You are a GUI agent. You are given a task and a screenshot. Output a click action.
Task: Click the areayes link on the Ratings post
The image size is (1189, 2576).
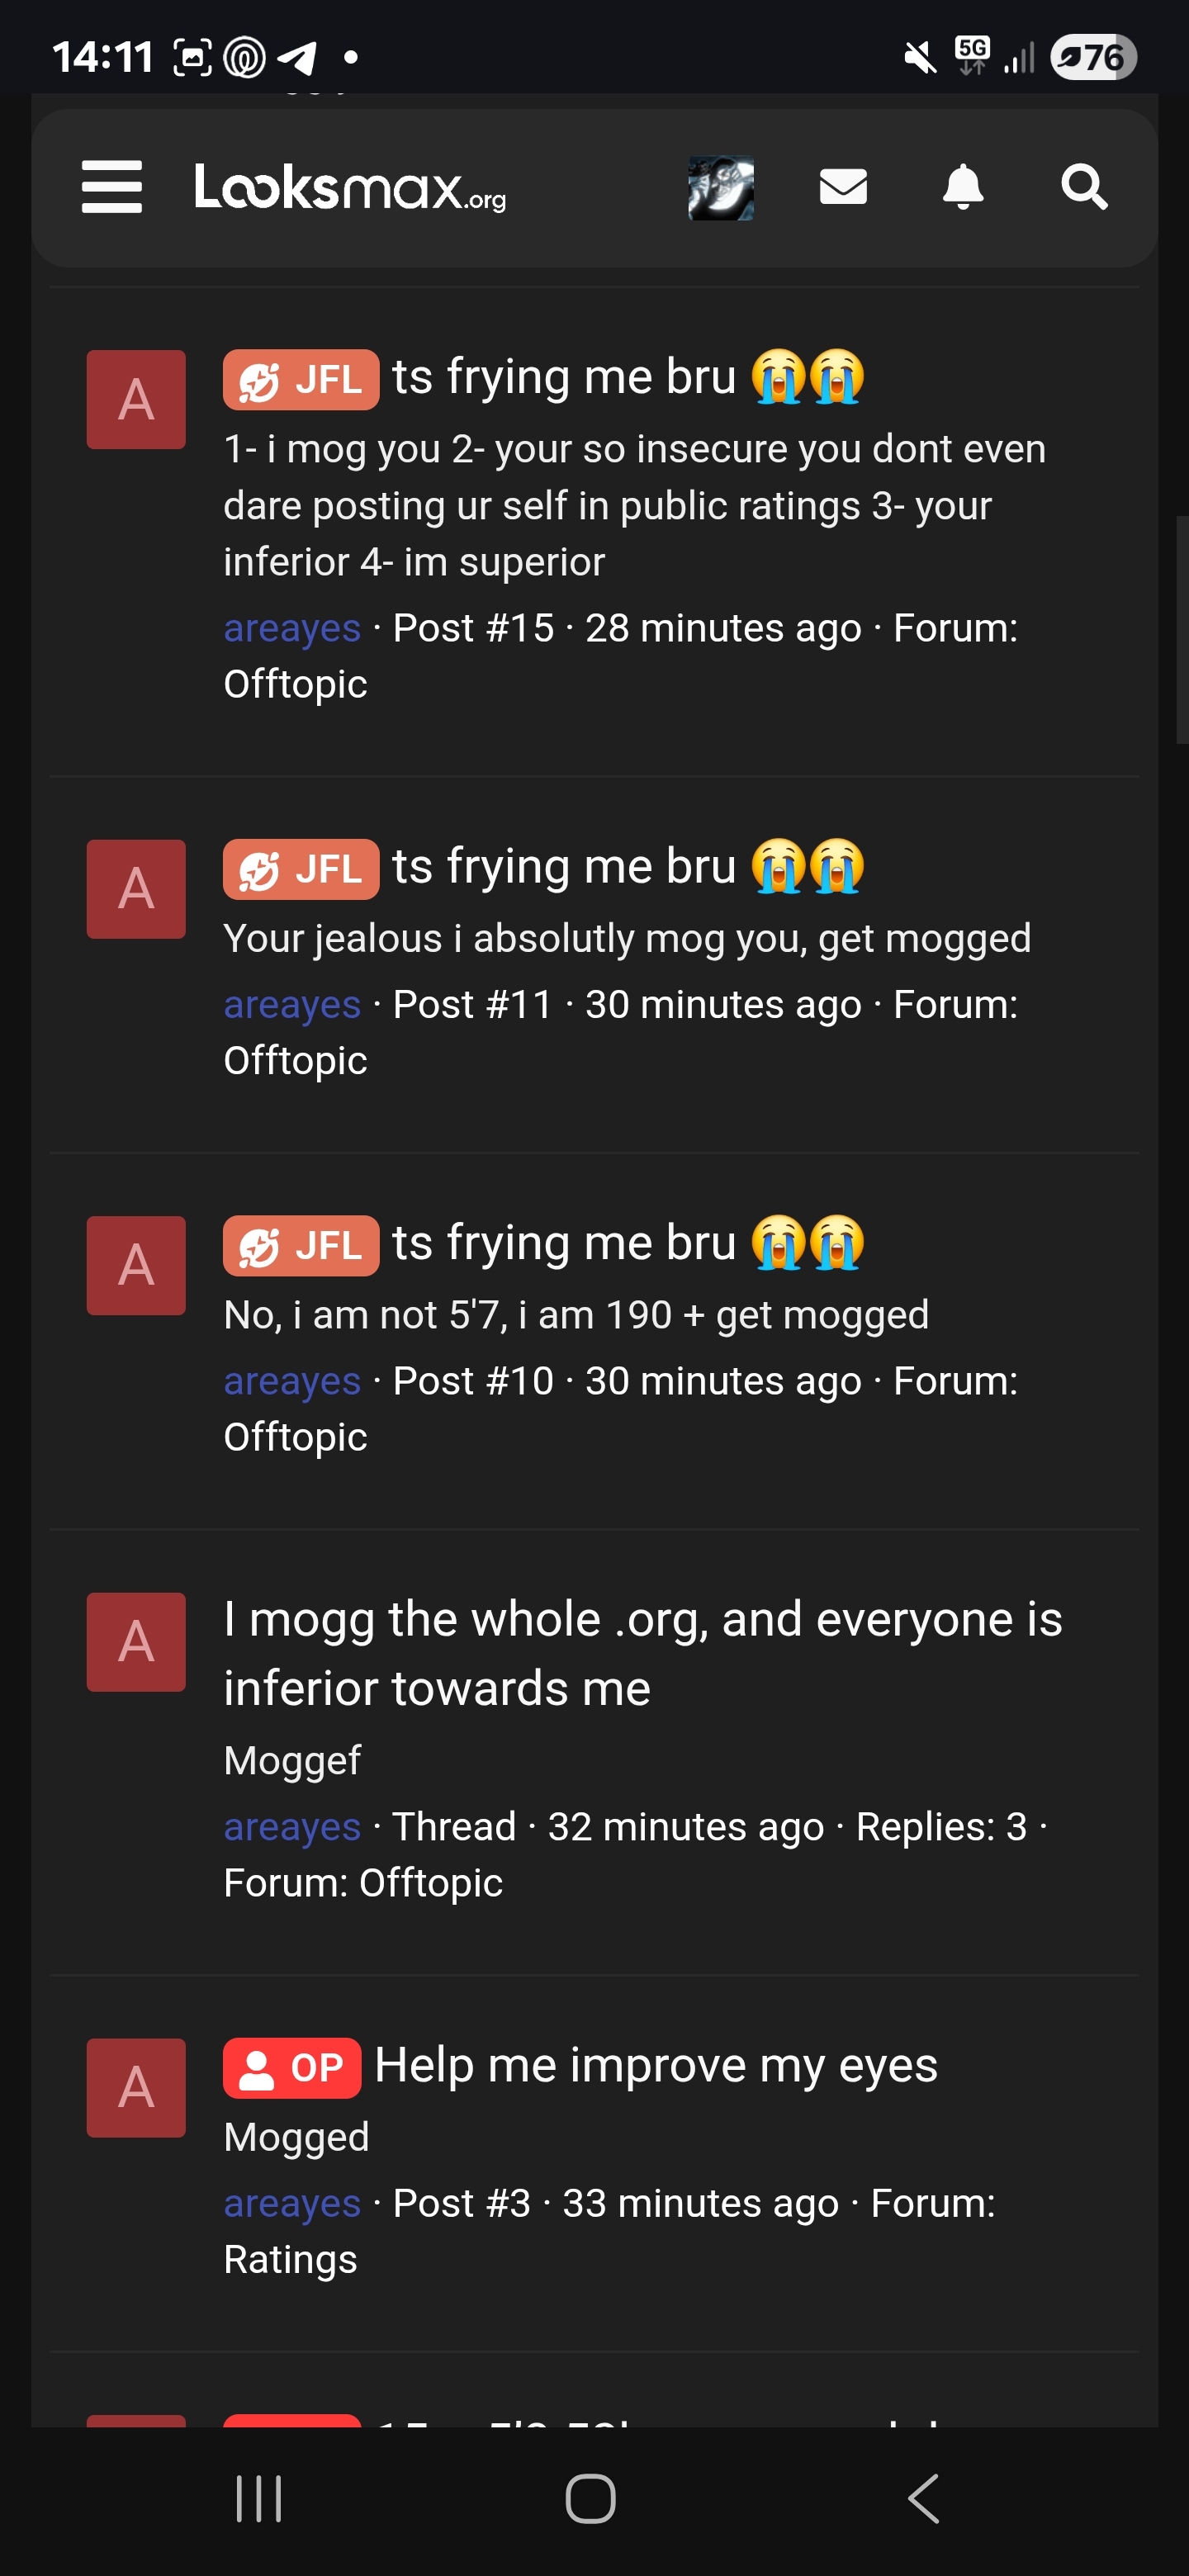click(x=291, y=2202)
